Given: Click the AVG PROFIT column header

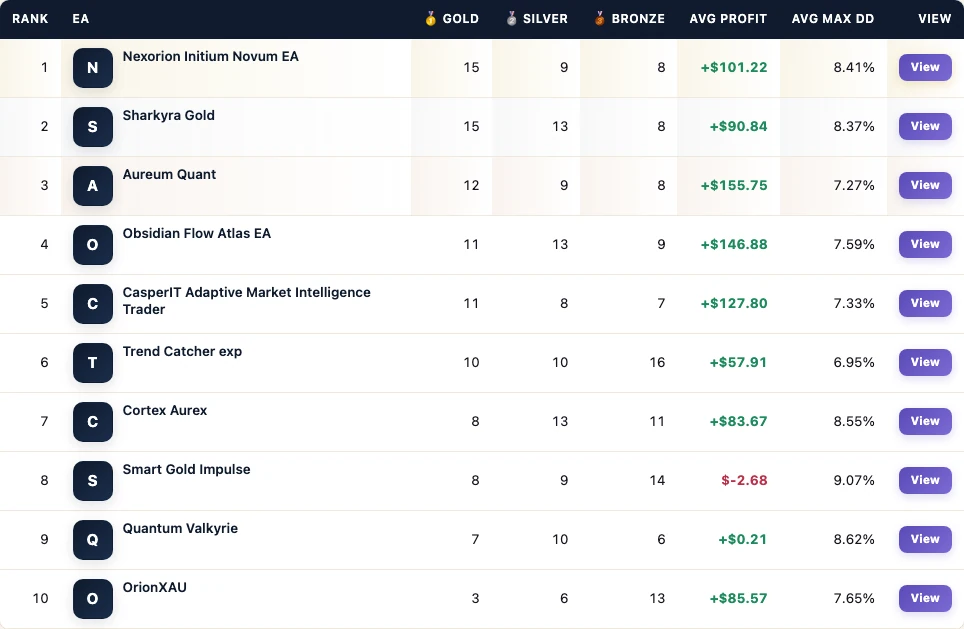Looking at the screenshot, I should click(729, 19).
